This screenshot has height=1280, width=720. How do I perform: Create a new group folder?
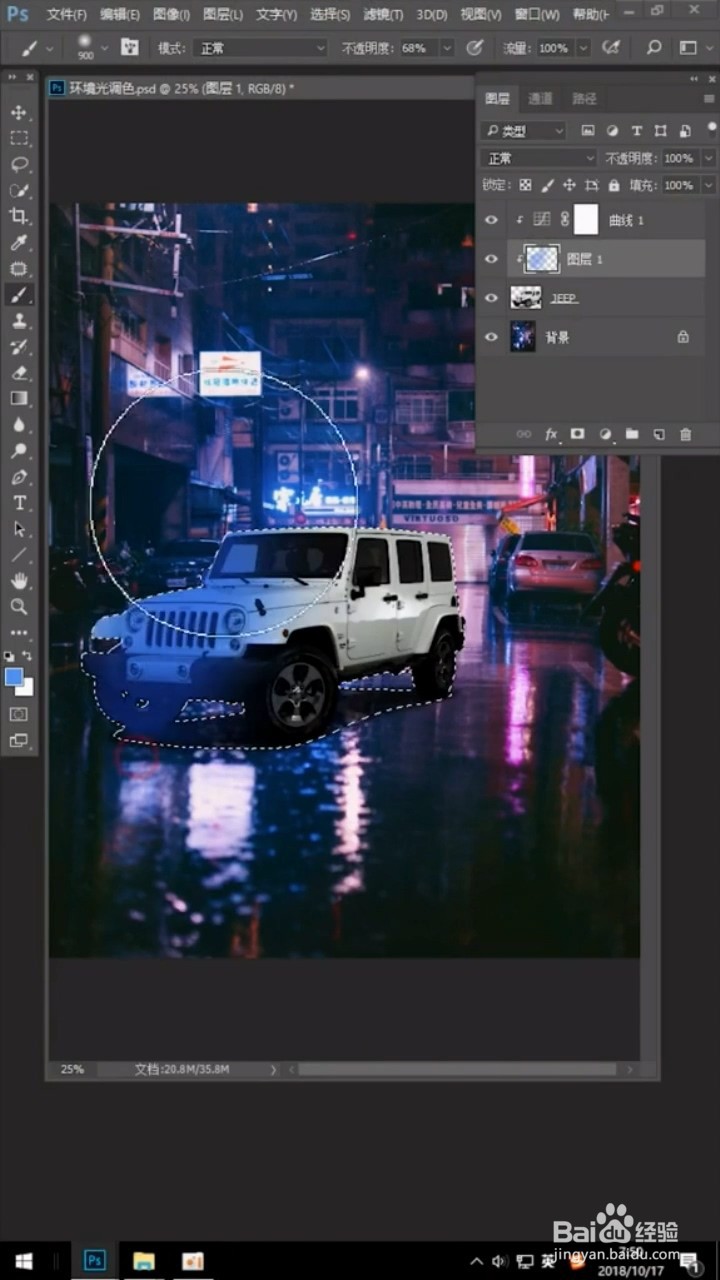click(x=632, y=434)
